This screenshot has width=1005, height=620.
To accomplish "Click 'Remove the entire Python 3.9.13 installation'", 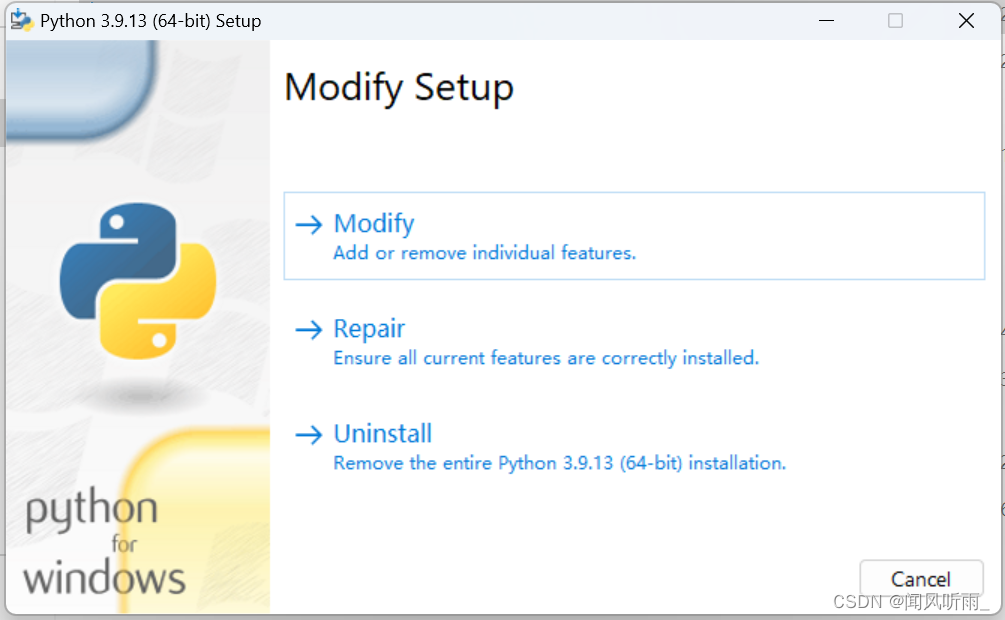I will tap(558, 463).
